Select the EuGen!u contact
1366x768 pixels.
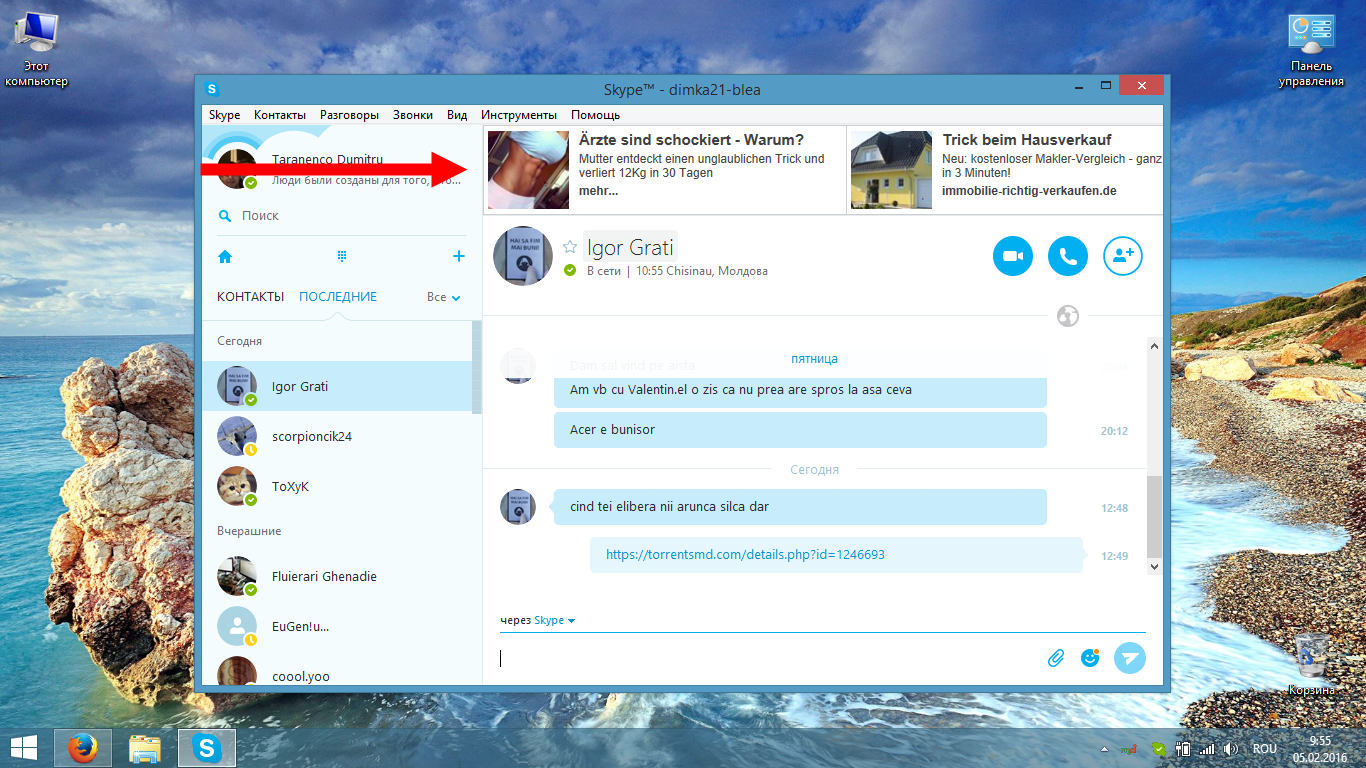click(337, 626)
